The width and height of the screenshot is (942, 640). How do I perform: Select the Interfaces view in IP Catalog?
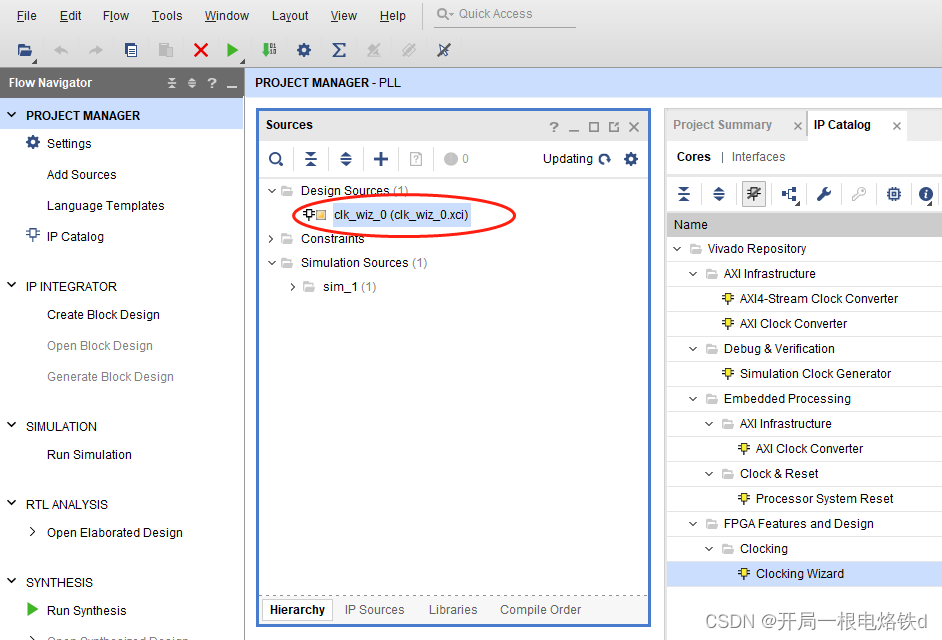[x=758, y=157]
